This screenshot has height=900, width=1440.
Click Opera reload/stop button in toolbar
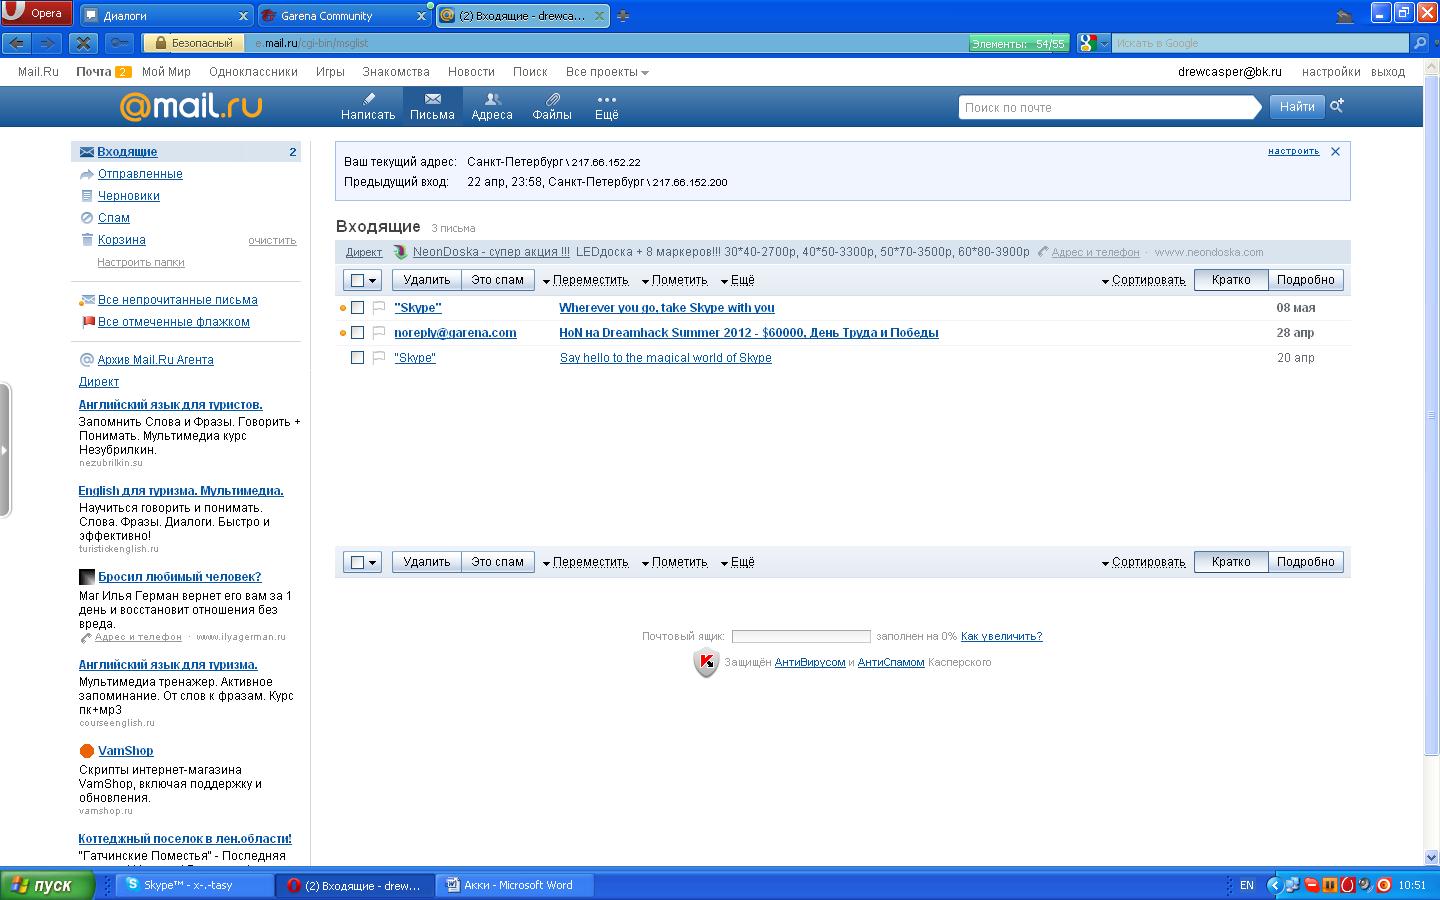click(84, 43)
